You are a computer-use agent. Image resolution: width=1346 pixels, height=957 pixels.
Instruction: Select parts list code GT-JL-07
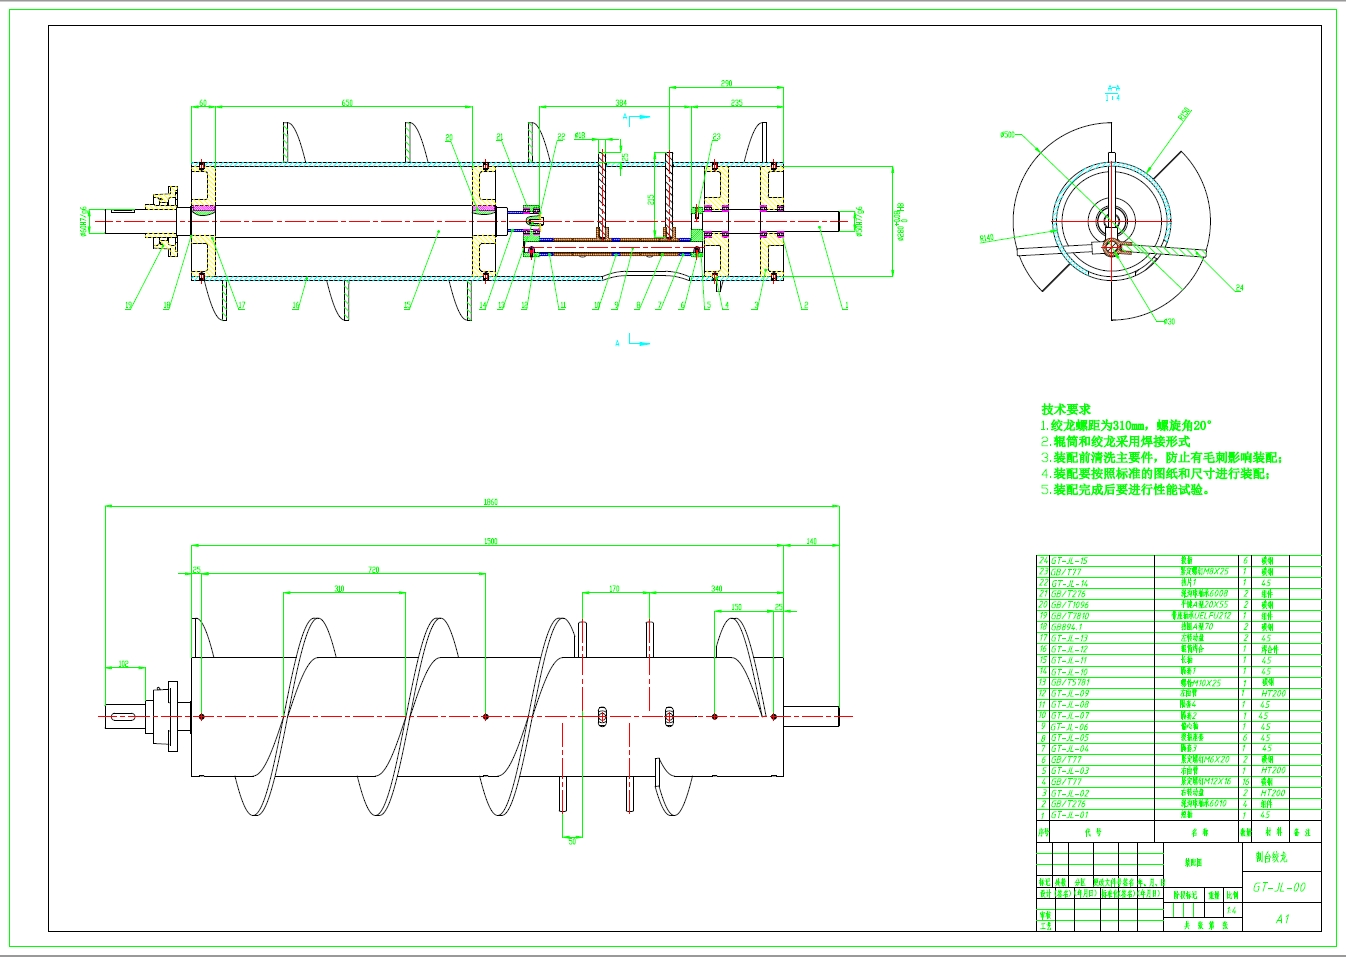(1070, 715)
